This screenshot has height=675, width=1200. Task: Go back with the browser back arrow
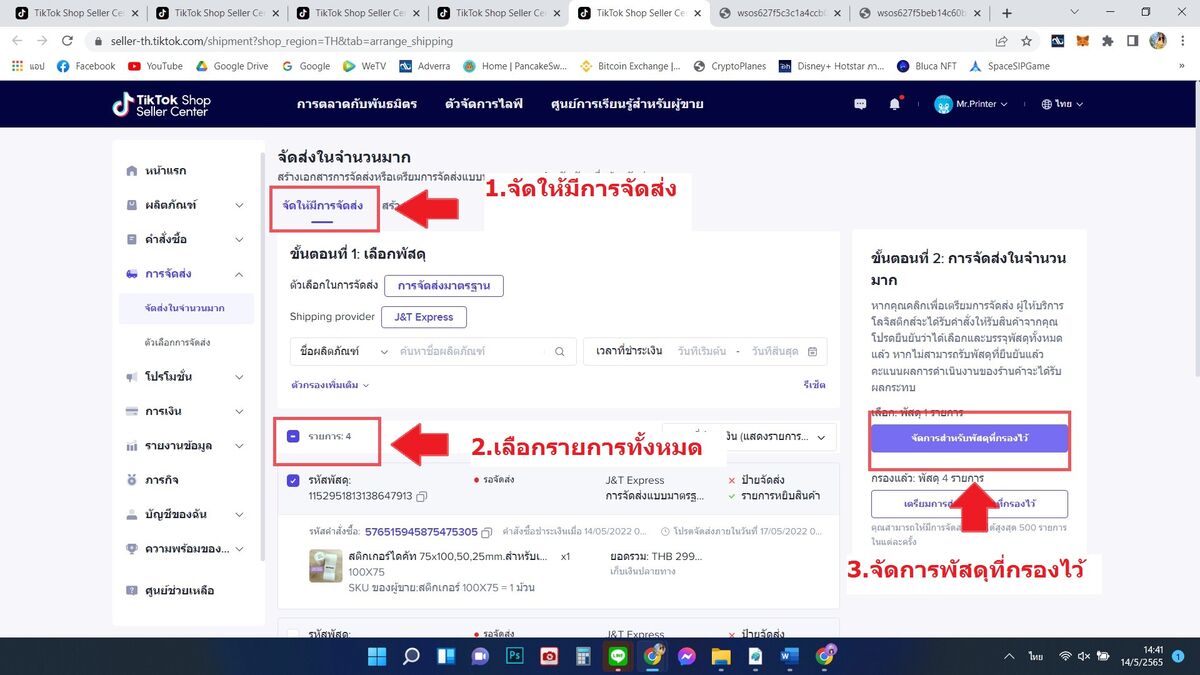tap(17, 41)
